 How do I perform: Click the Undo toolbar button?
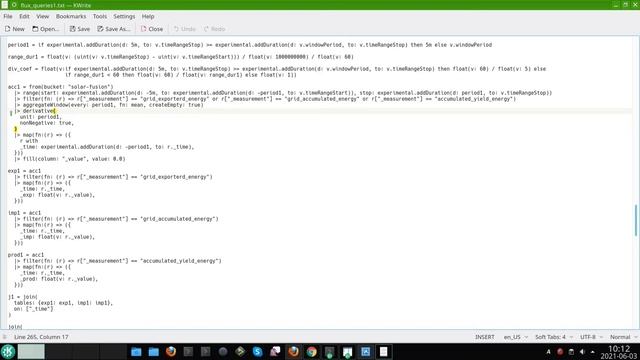click(184, 29)
